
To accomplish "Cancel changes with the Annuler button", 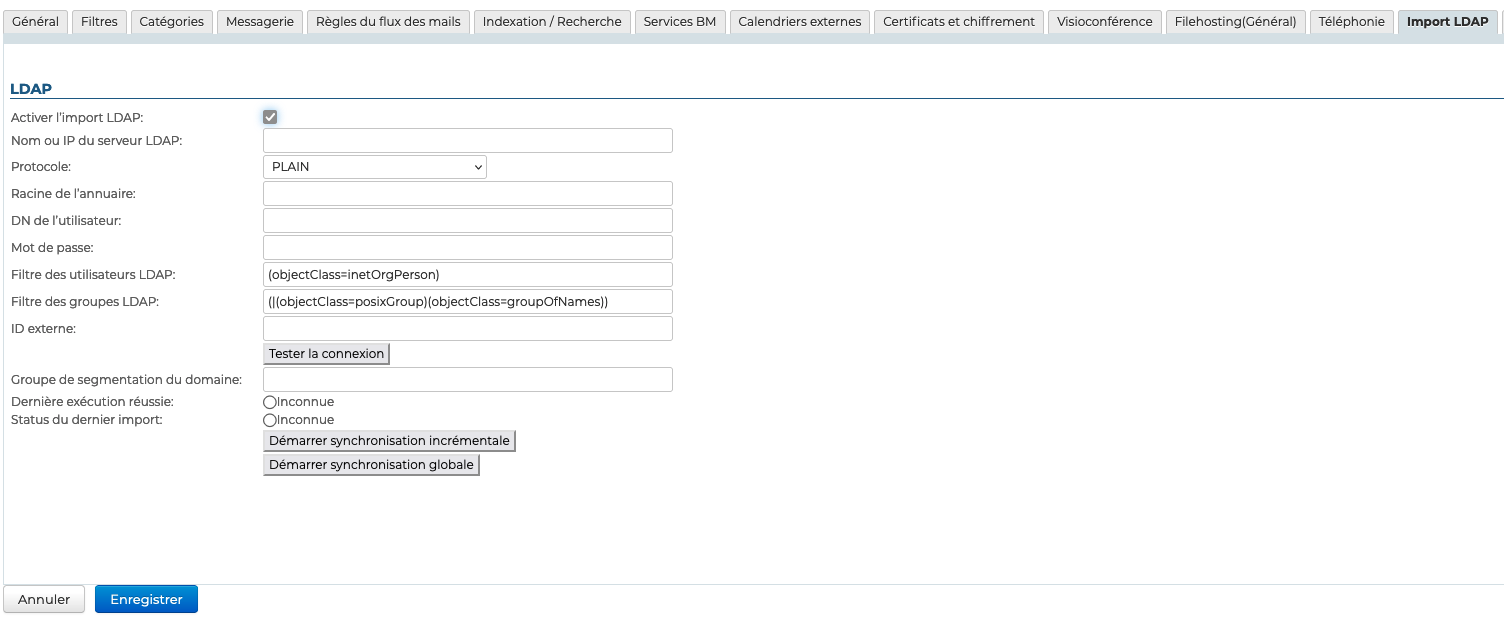I will pyautogui.click(x=44, y=599).
